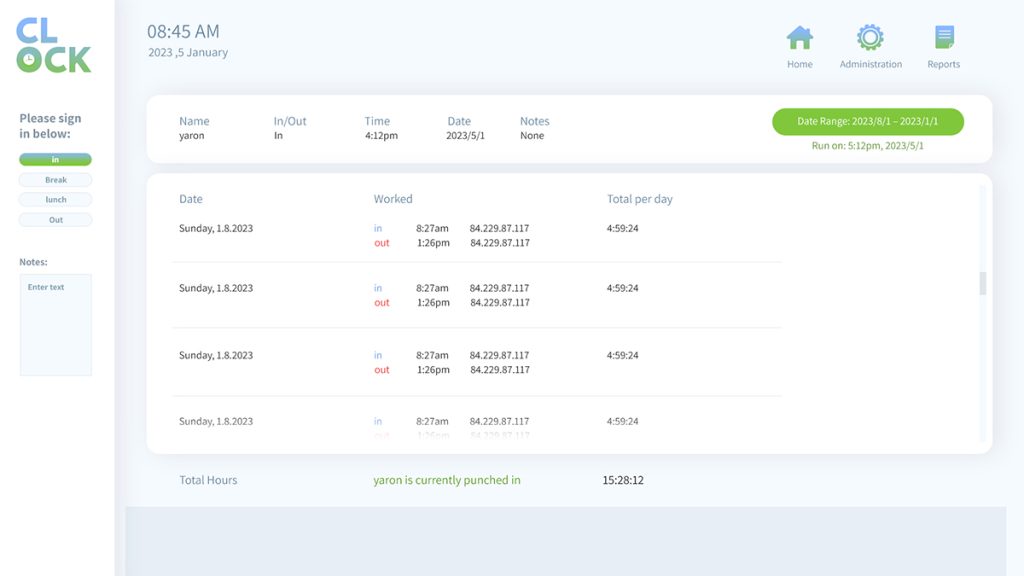Click the Home house icon
1024x576 pixels.
click(799, 38)
